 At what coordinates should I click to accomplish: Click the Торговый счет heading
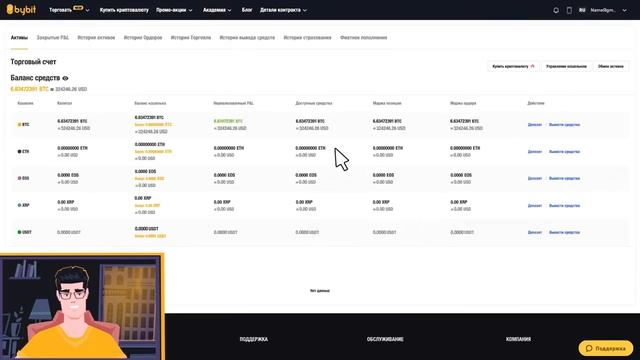point(33,62)
